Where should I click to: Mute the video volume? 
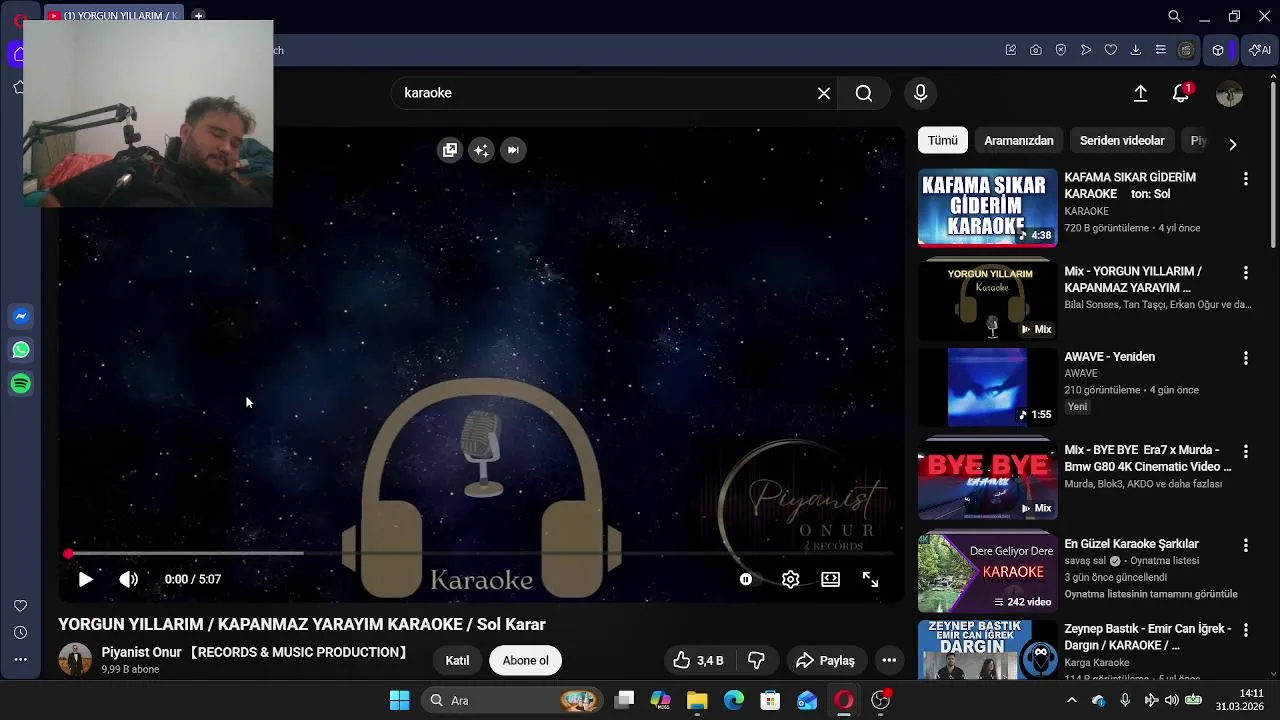point(128,579)
